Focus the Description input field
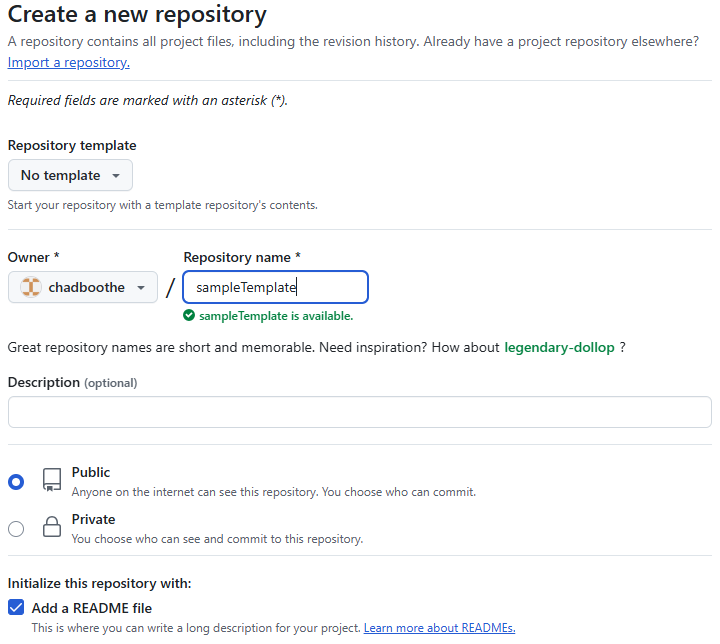720x644 pixels. (x=360, y=412)
